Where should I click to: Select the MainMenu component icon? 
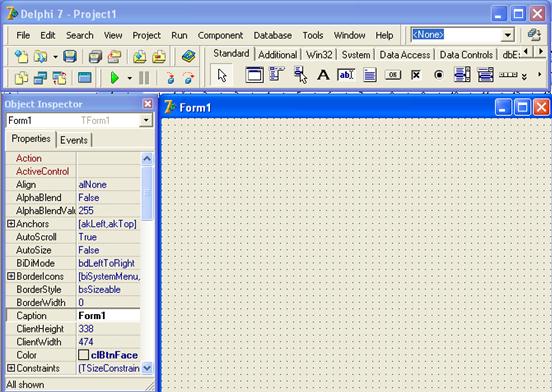pos(277,74)
